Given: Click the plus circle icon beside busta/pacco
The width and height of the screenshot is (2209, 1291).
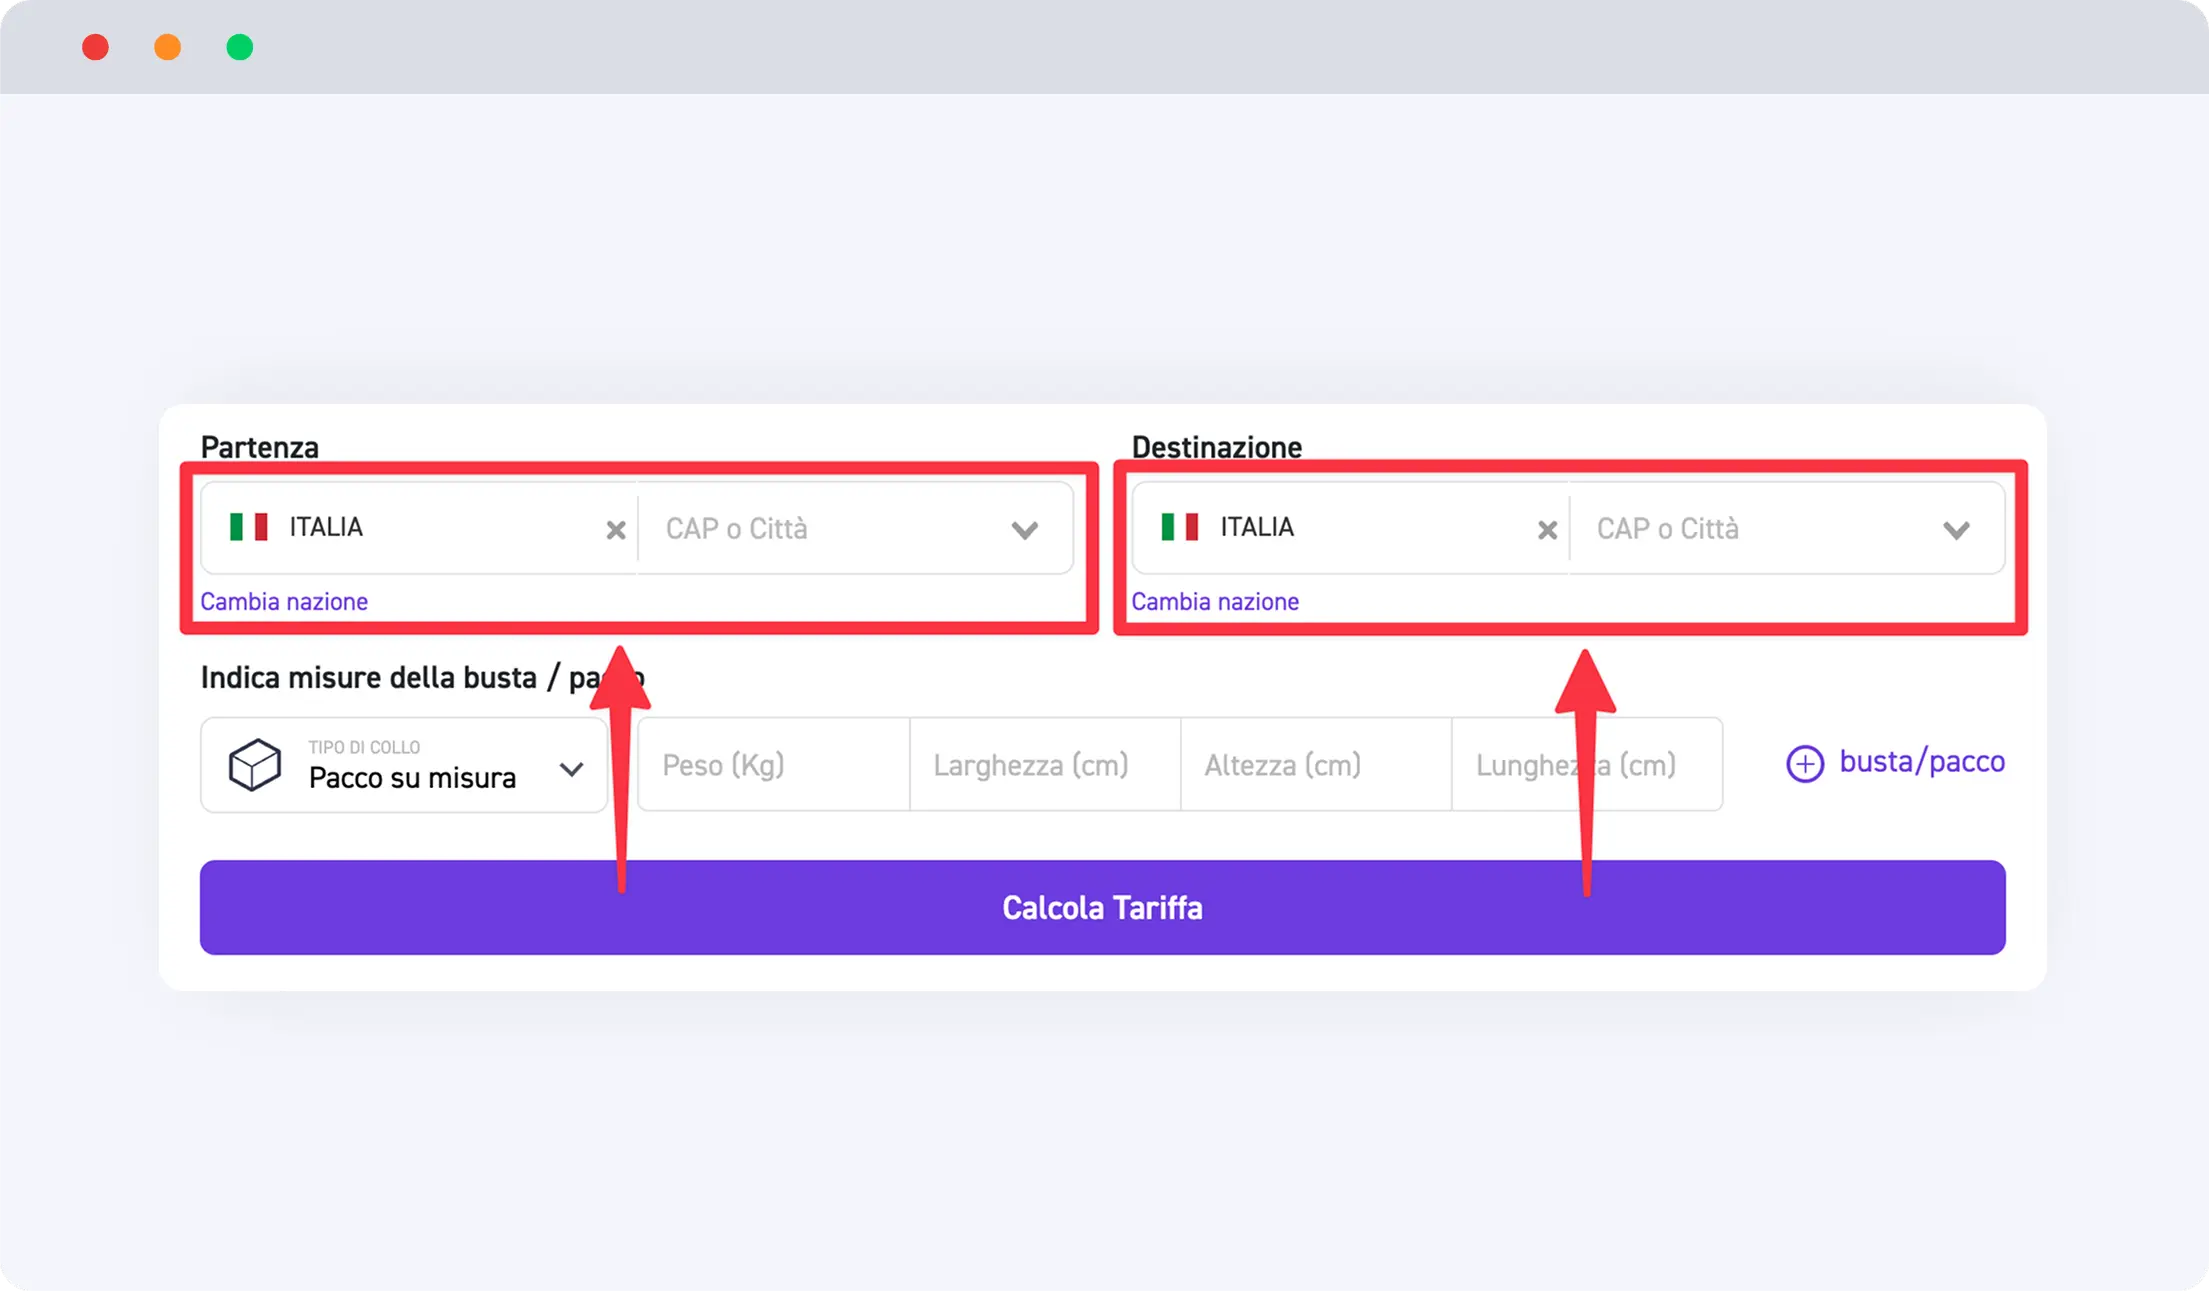Looking at the screenshot, I should coord(1805,764).
